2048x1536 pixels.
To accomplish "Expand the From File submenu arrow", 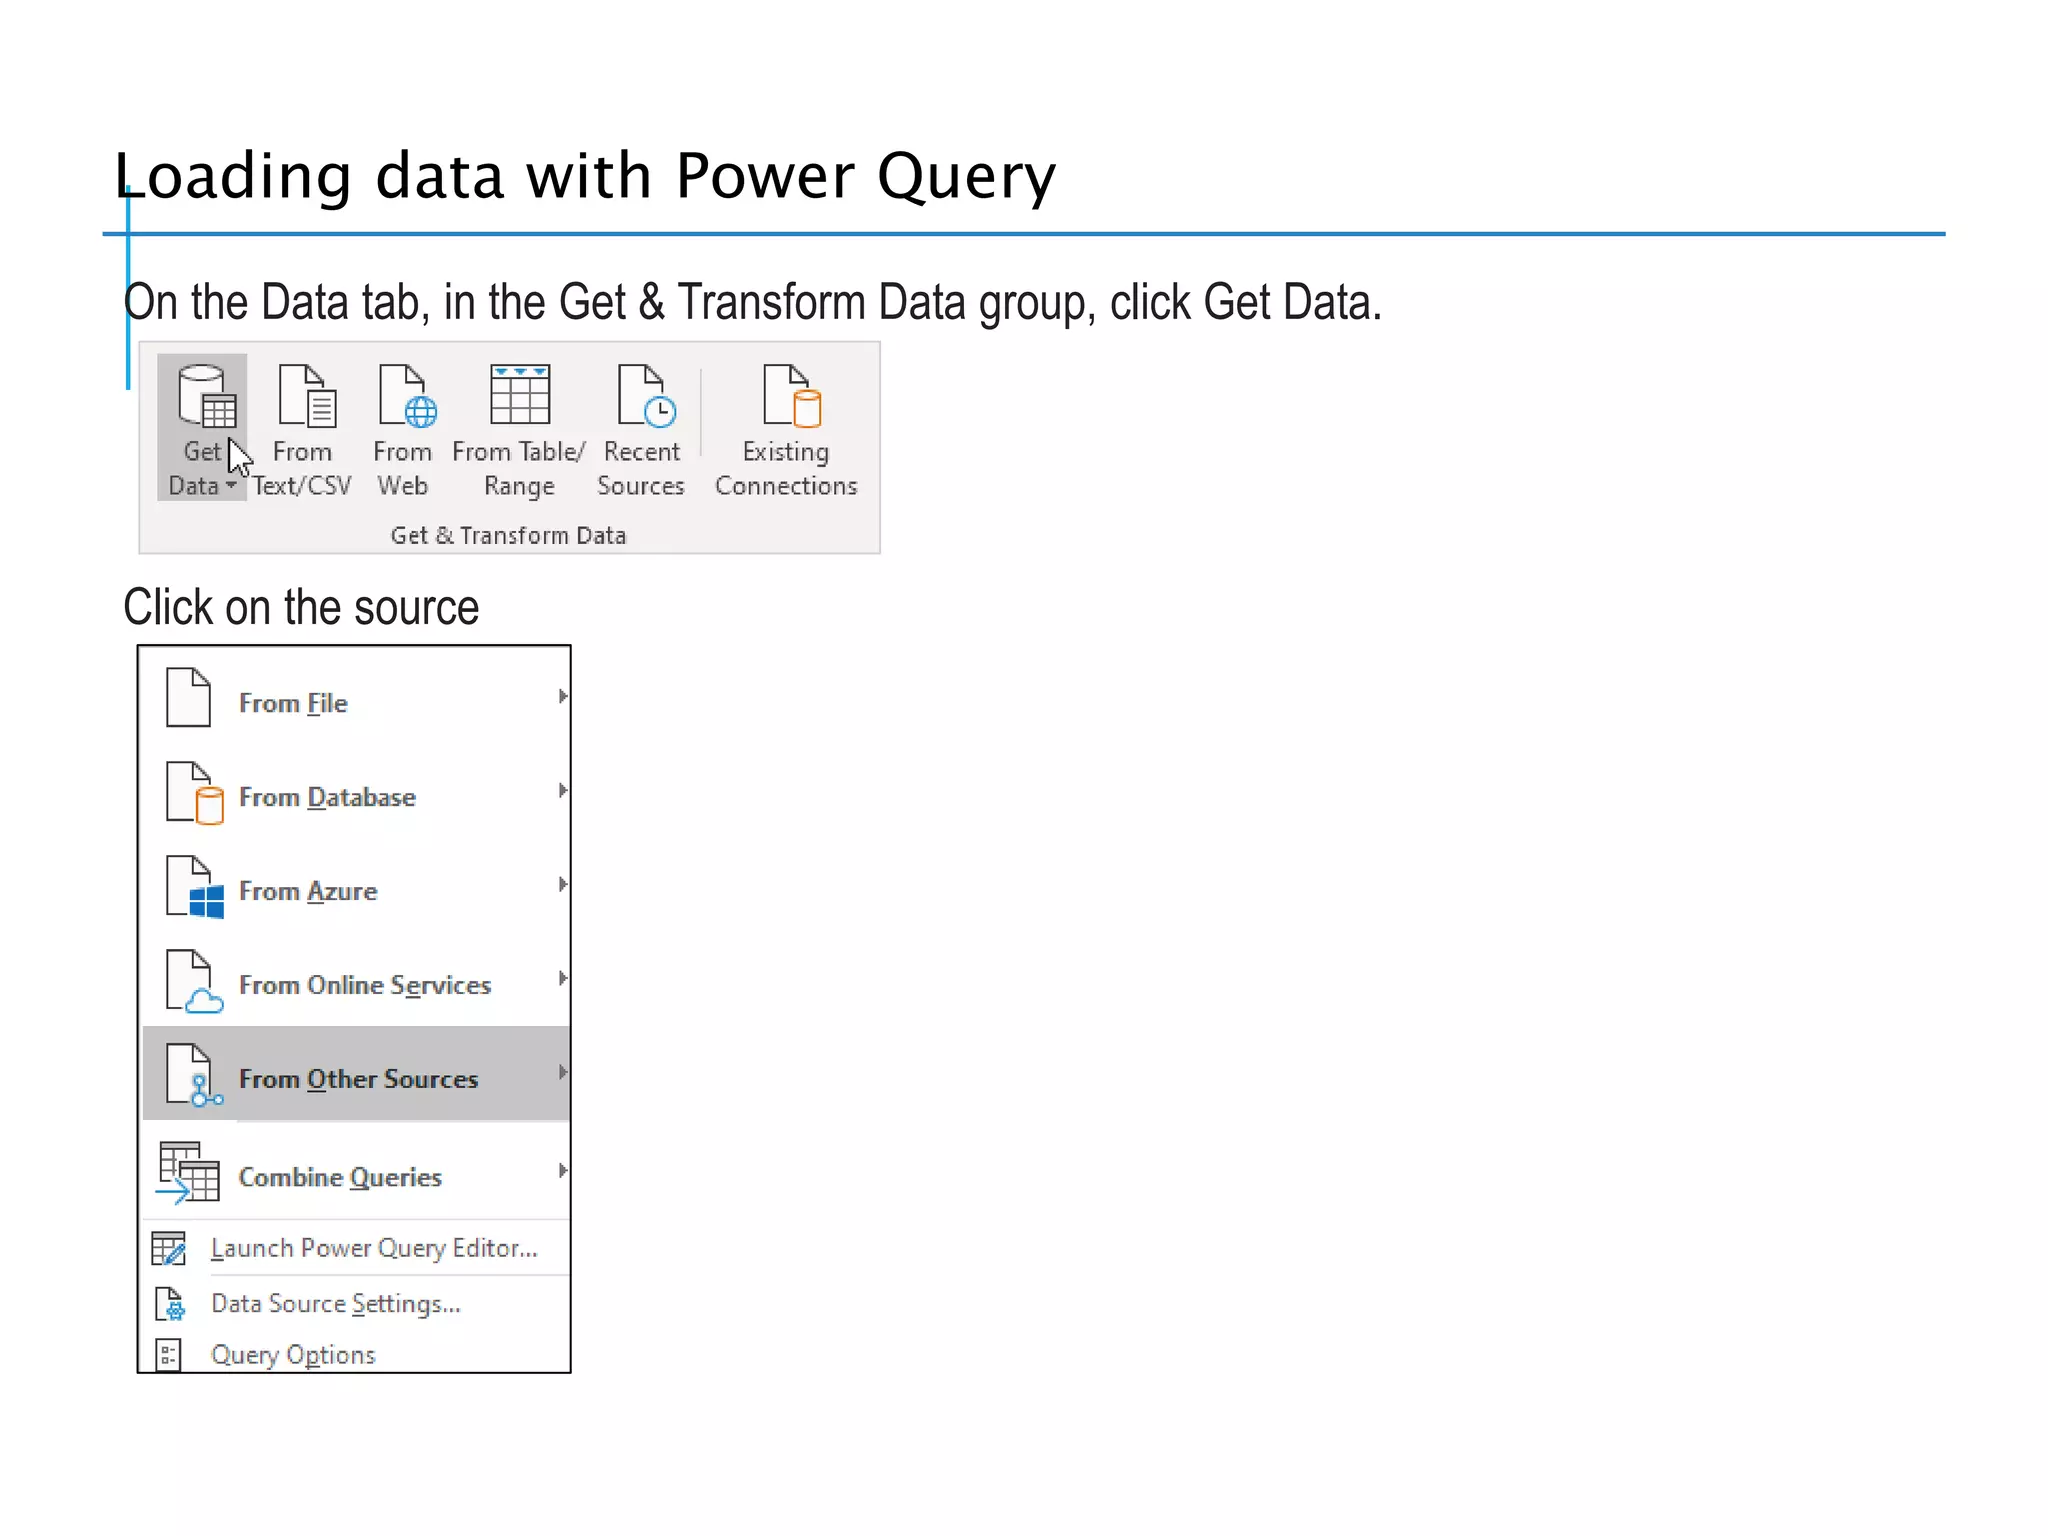I will (562, 696).
